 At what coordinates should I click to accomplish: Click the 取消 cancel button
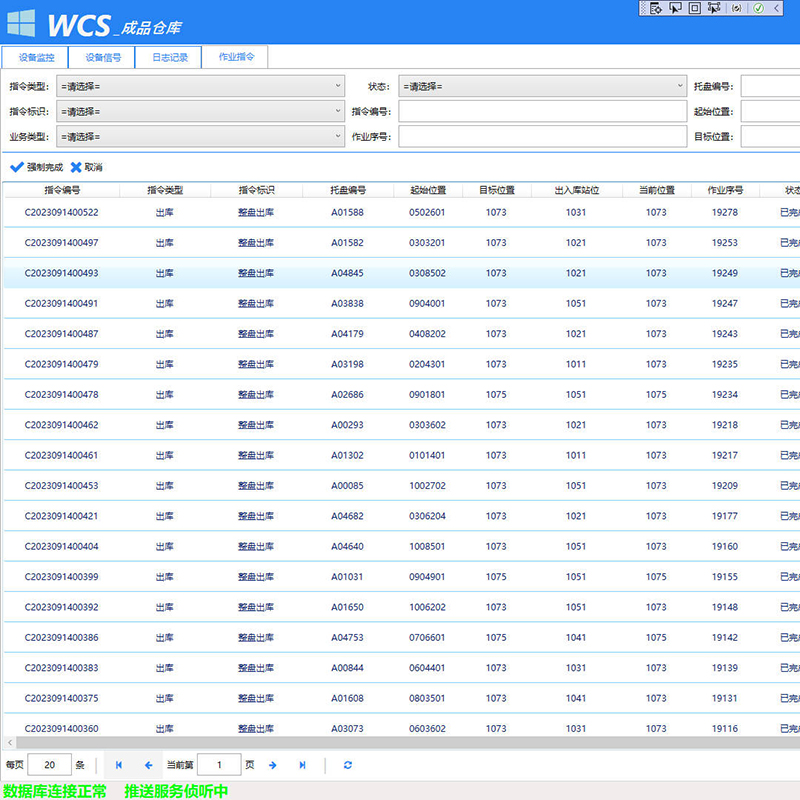point(87,167)
